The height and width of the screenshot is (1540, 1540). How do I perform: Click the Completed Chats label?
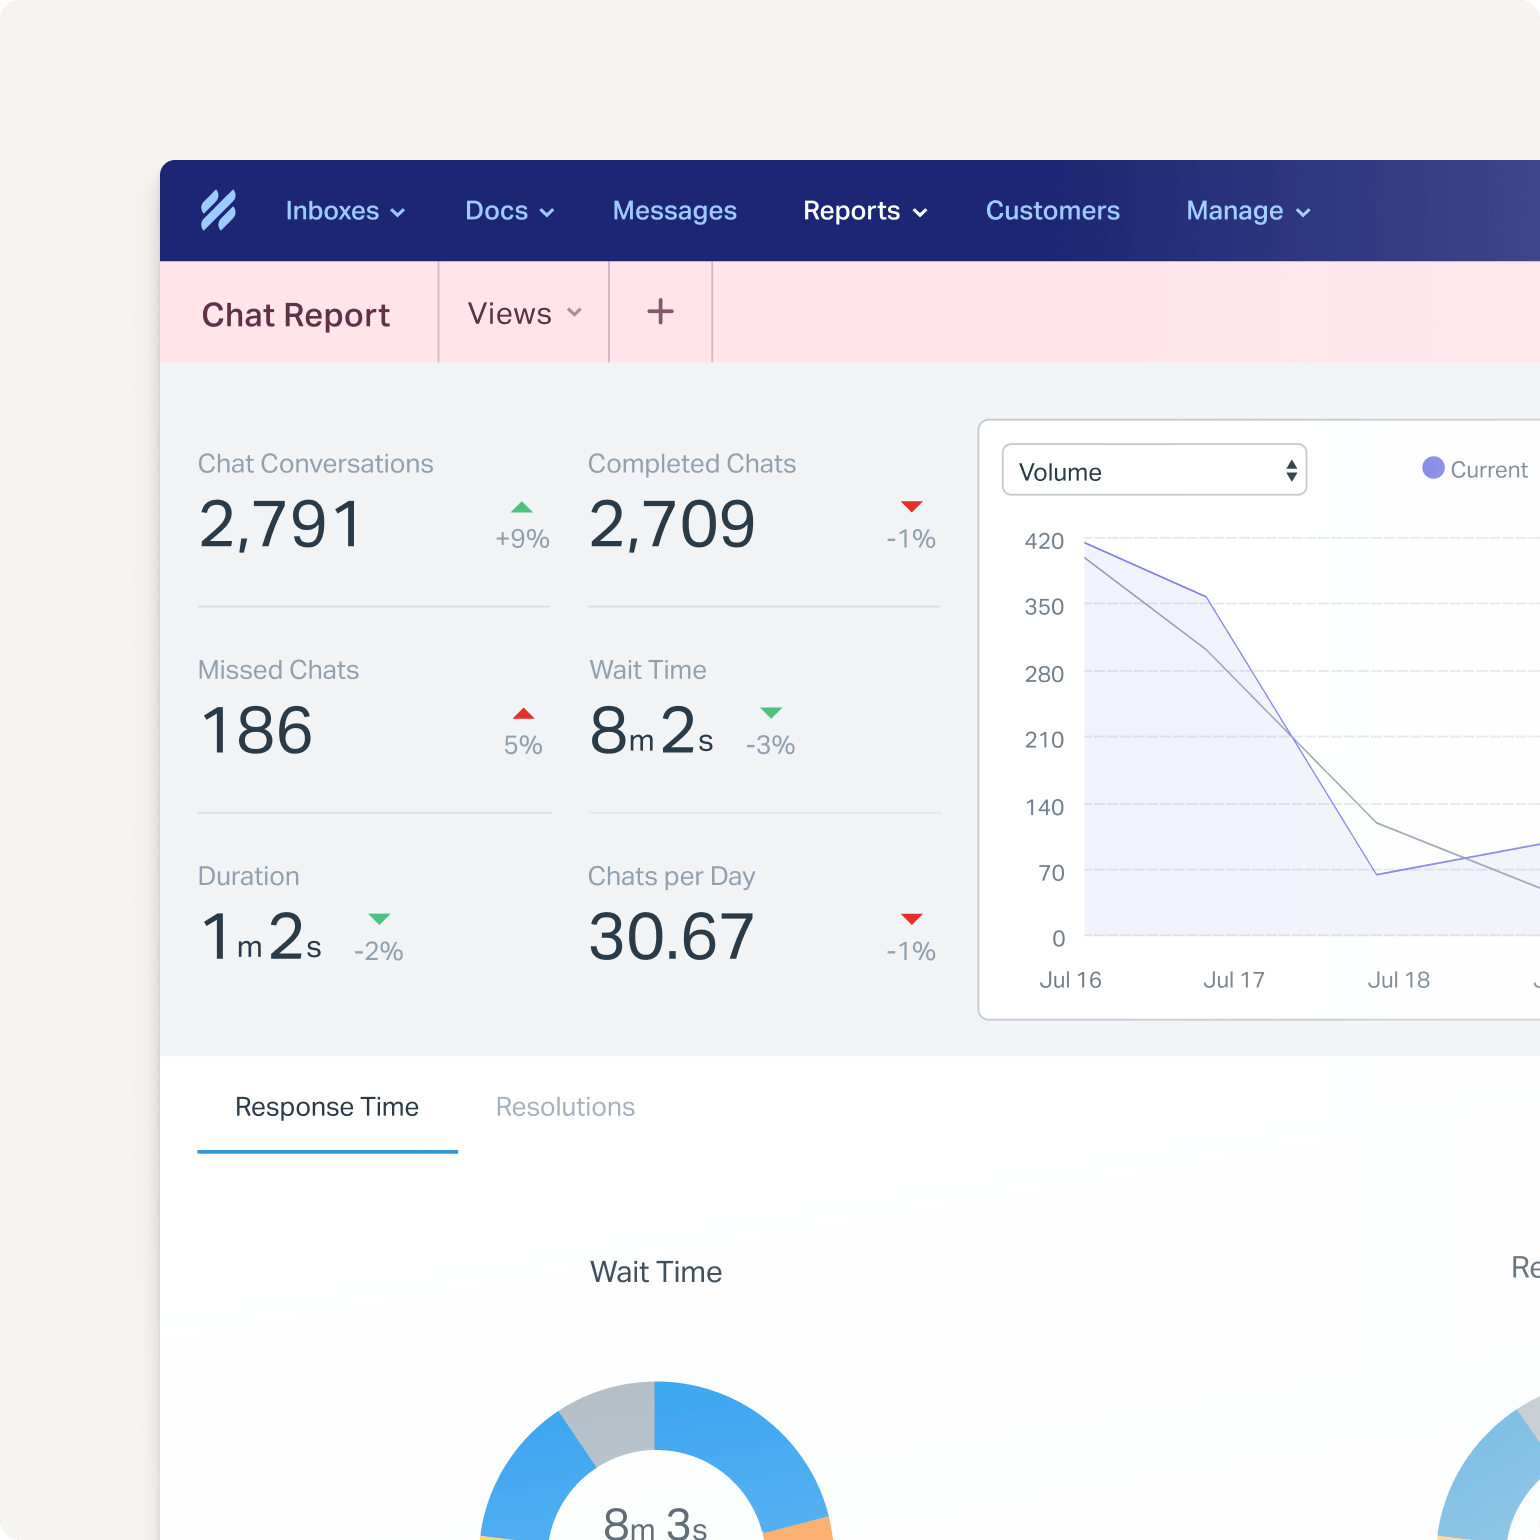[692, 464]
